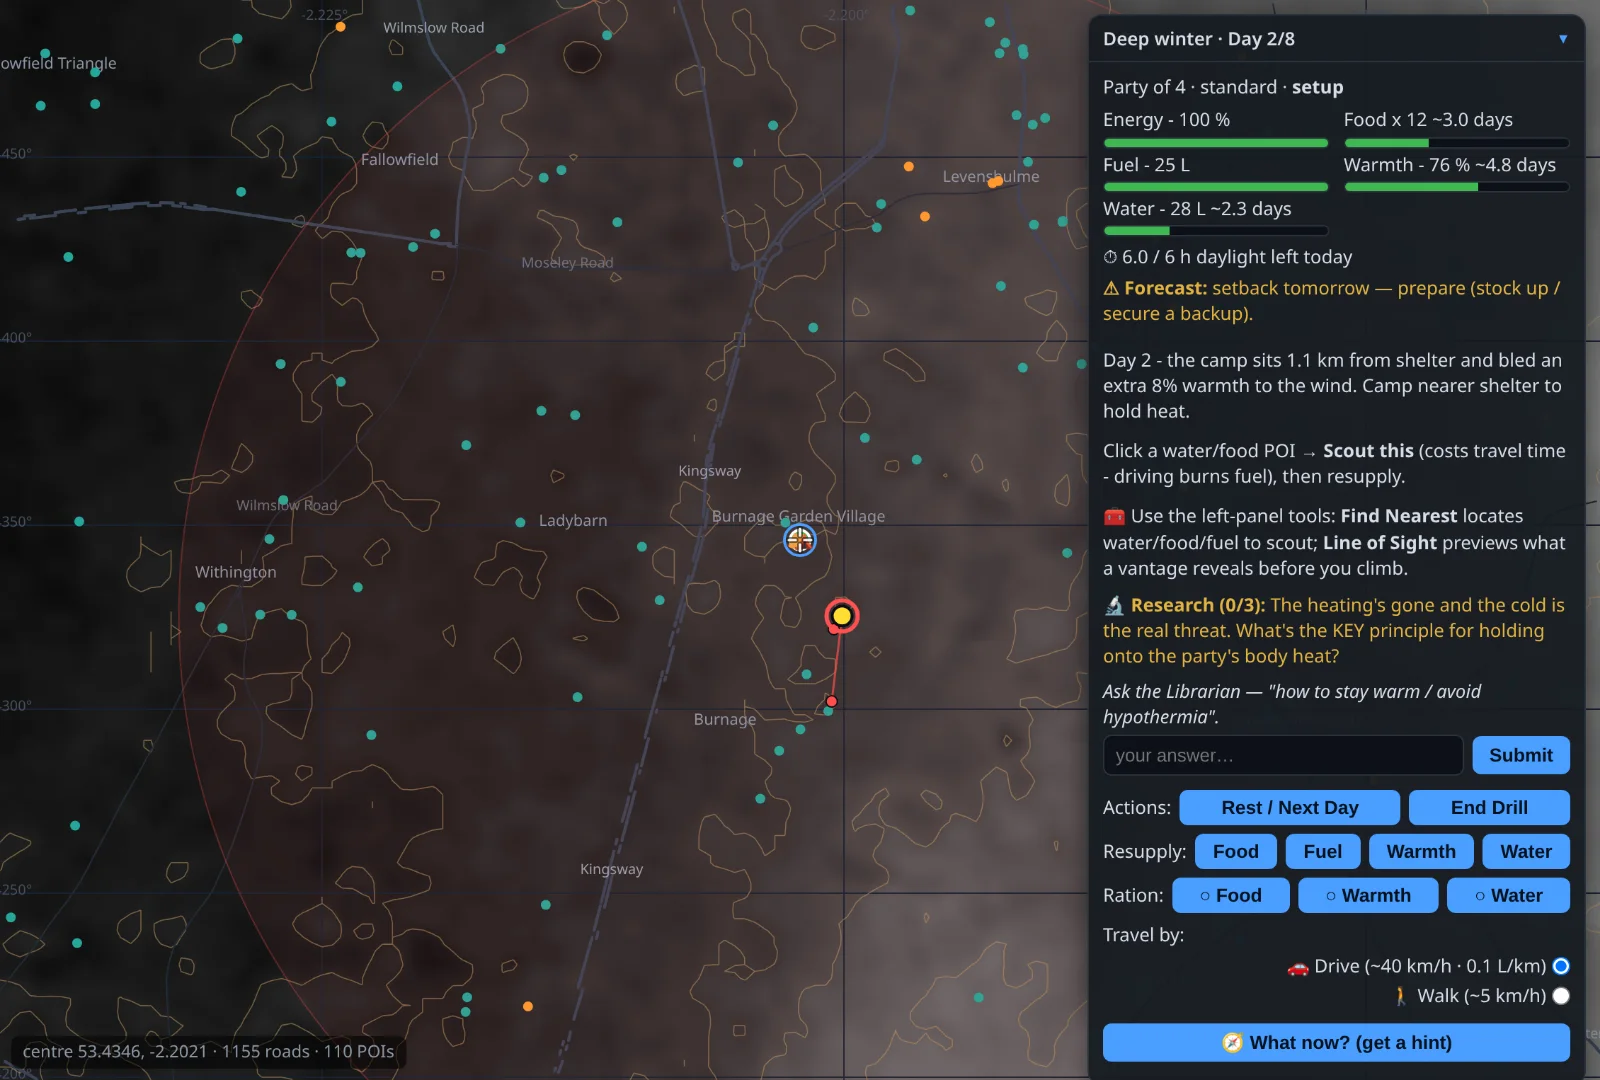Click the Food supply progress bar
The height and width of the screenshot is (1080, 1600).
click(x=1456, y=143)
